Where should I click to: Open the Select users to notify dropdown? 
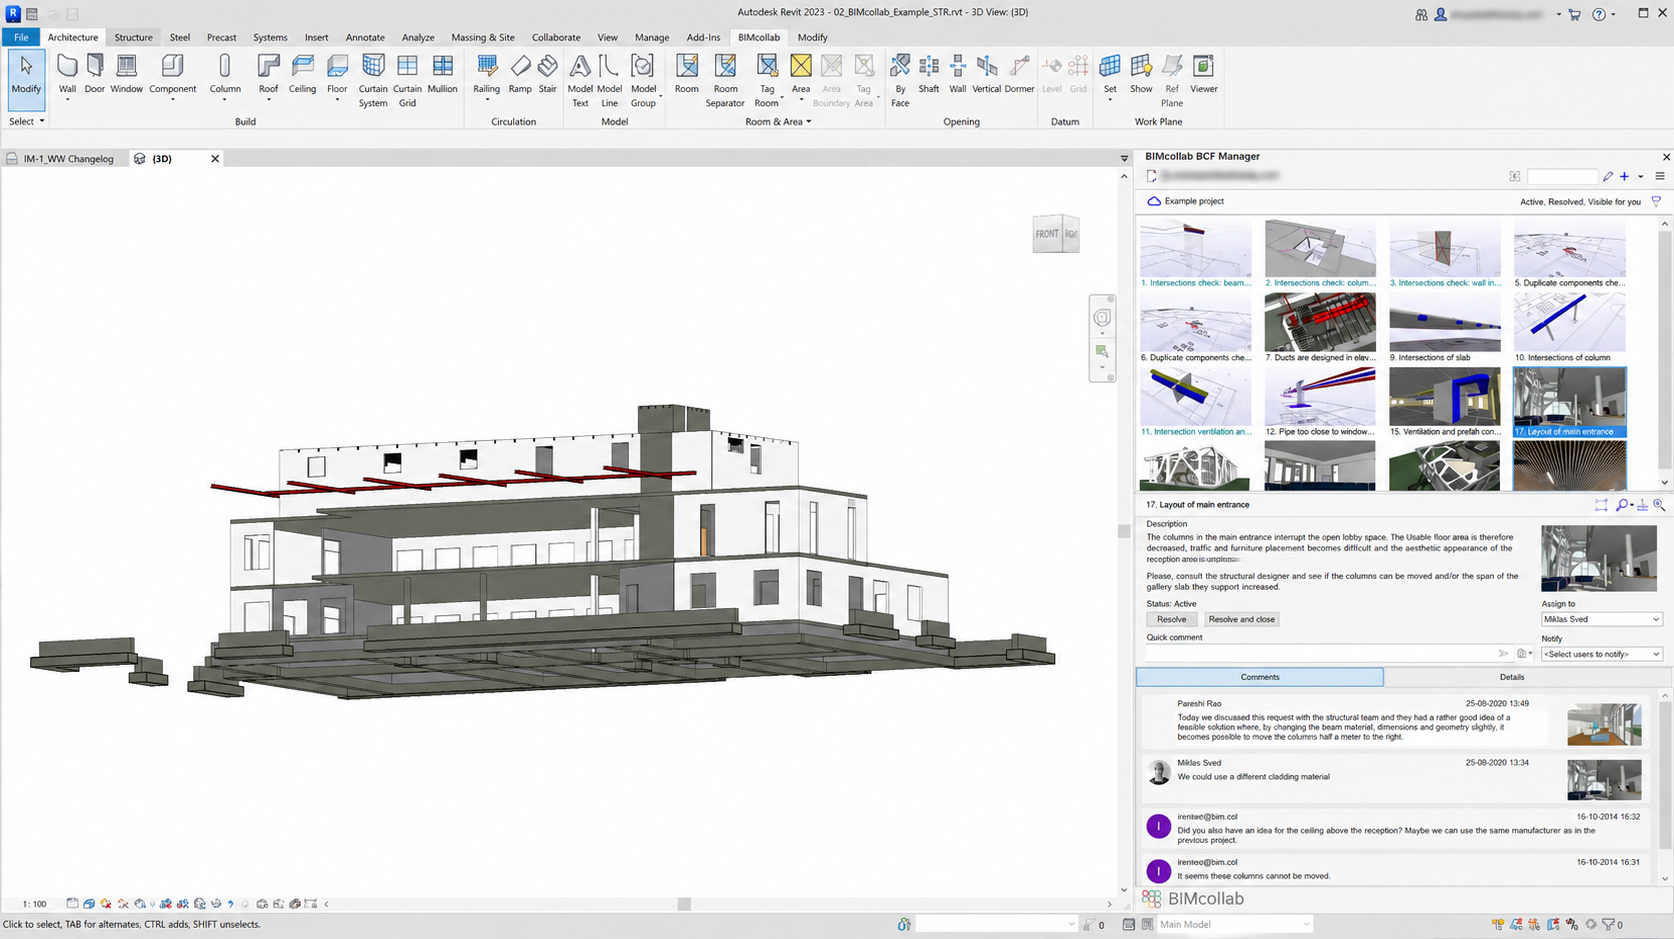coord(1601,654)
